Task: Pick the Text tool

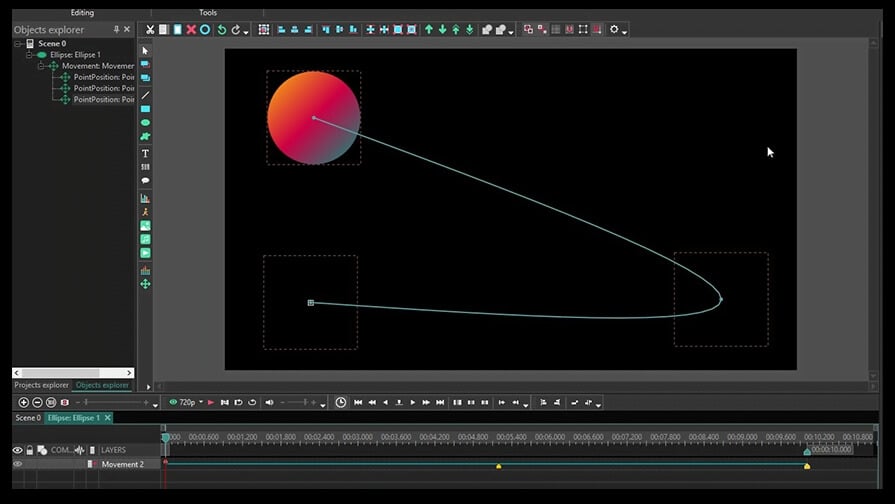Action: coord(146,154)
